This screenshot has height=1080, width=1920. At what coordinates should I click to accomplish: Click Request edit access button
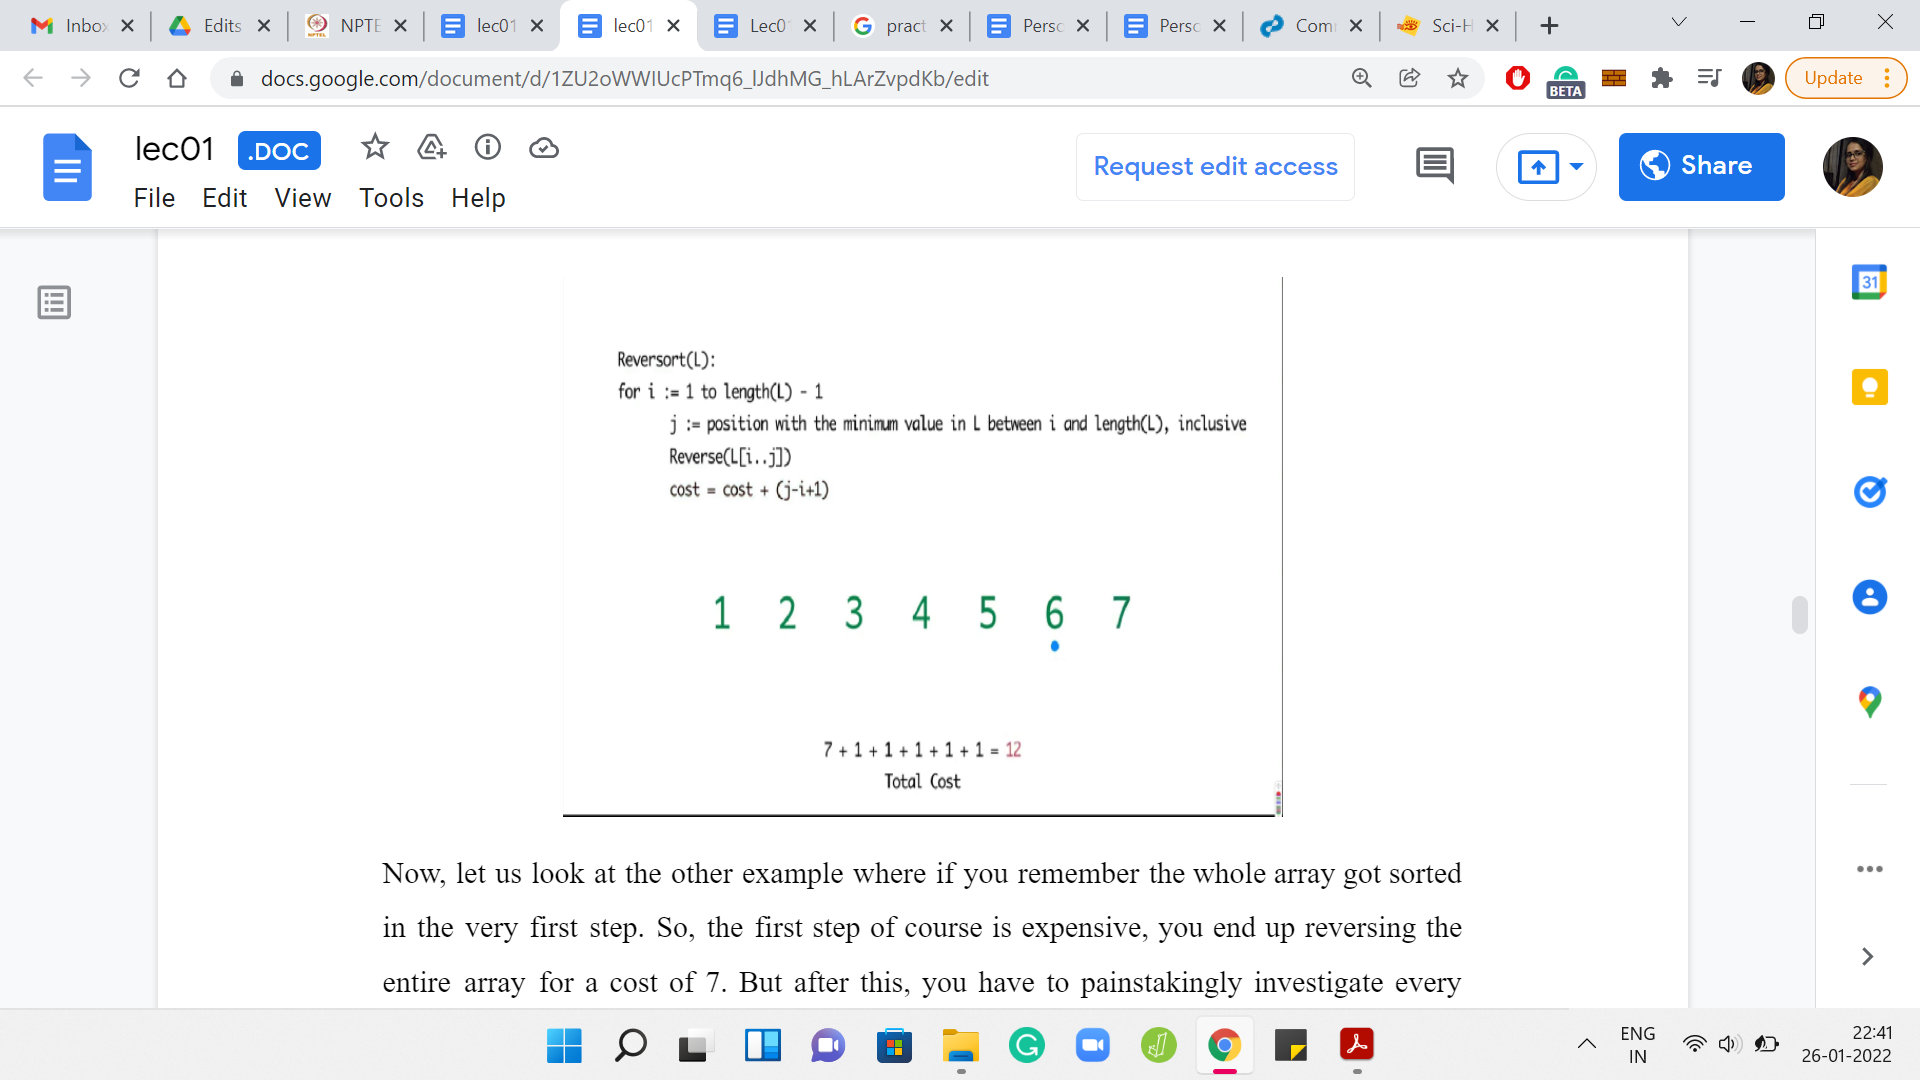(1215, 166)
